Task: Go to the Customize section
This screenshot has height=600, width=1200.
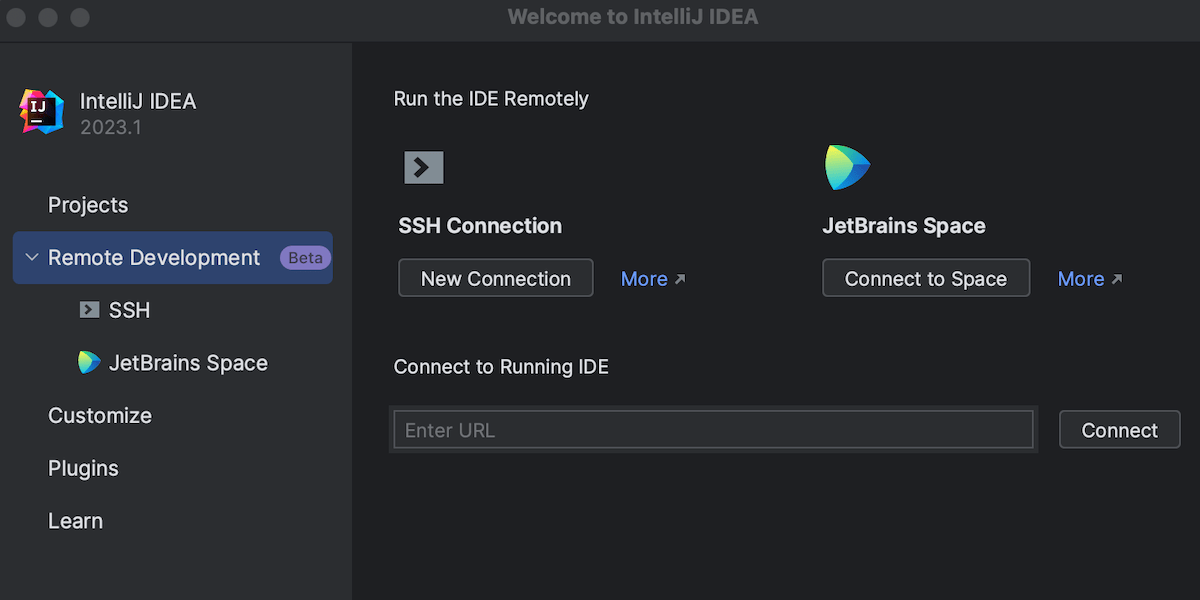Action: (x=100, y=416)
